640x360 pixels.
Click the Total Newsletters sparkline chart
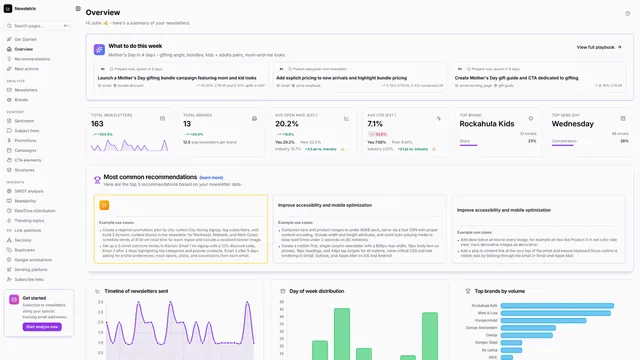[x=129, y=145]
